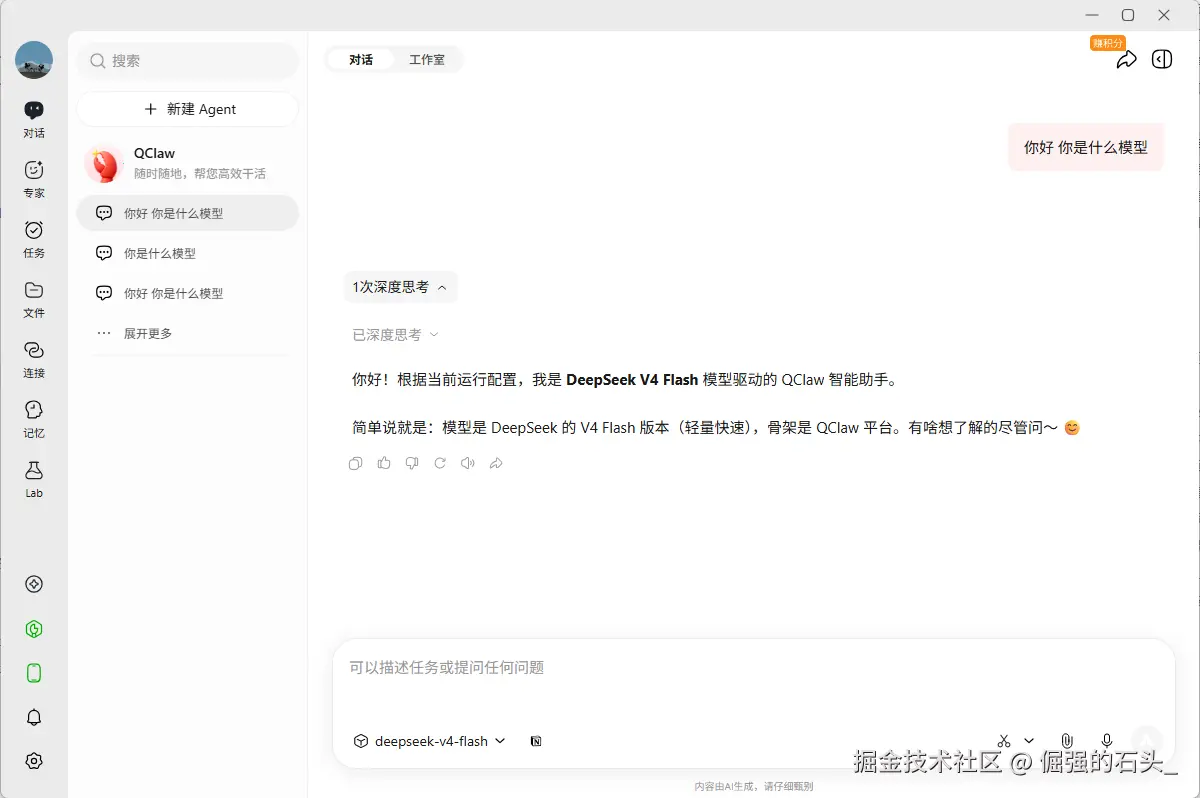
Task: Share the reply with arrow icon
Action: click(x=496, y=463)
